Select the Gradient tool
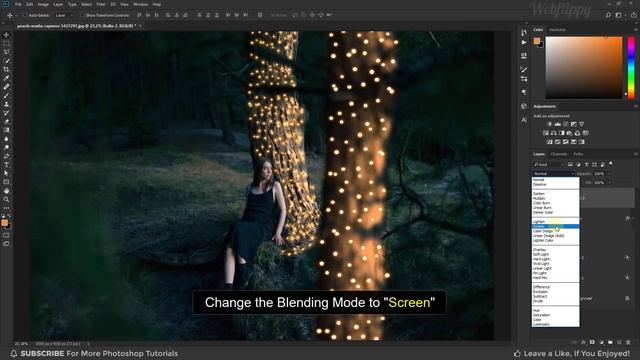This screenshot has width=640, height=360. 6,130
